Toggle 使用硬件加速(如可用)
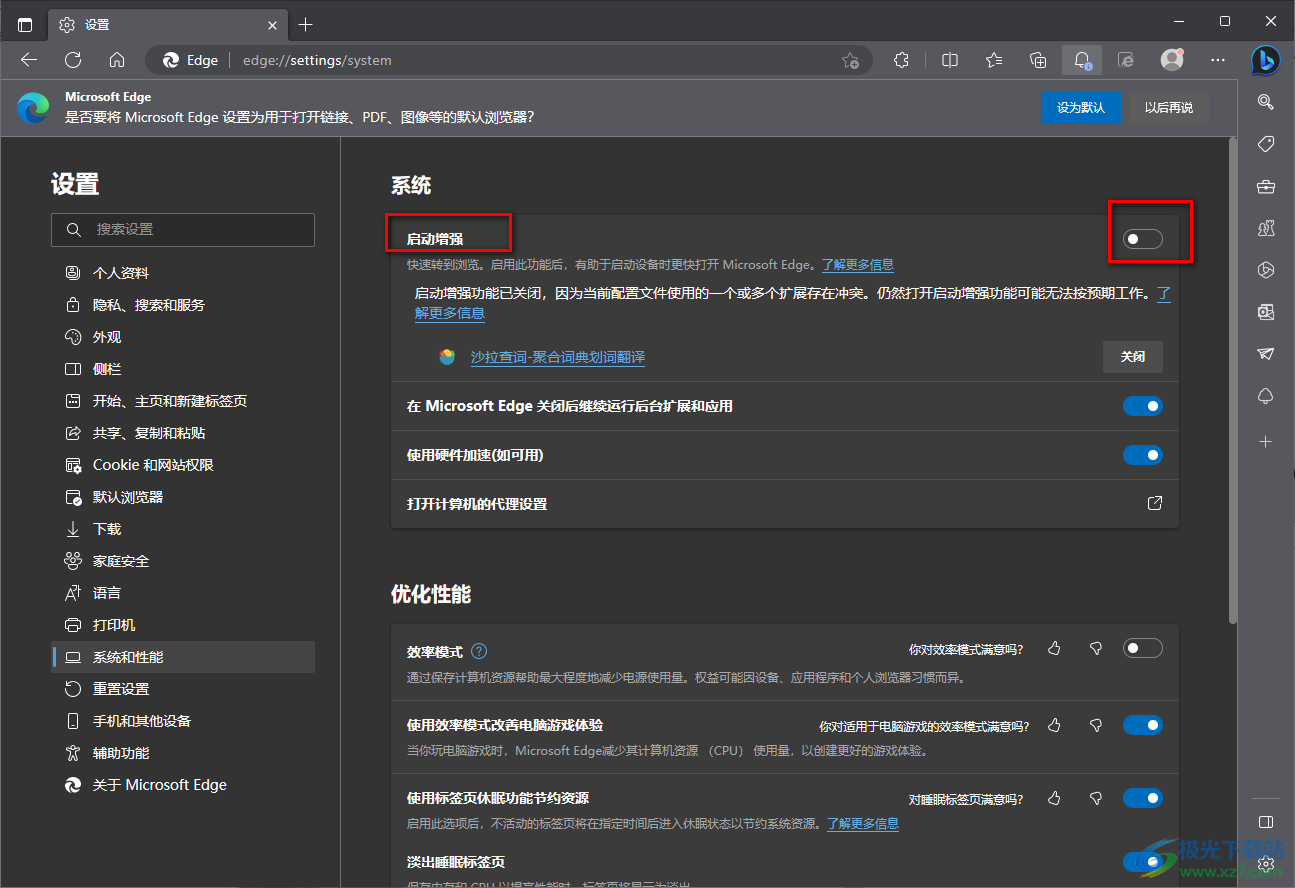1295x888 pixels. 1143,455
